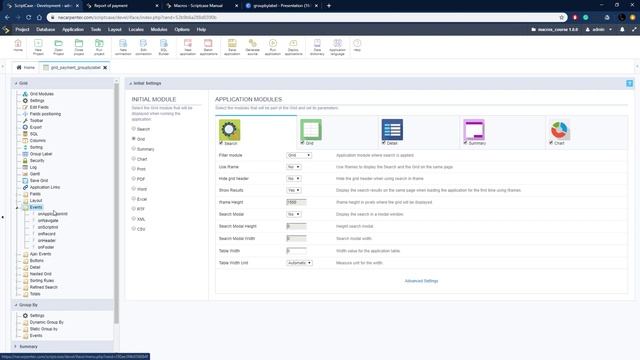Click the Home toolbar icon

pyautogui.click(x=18, y=46)
